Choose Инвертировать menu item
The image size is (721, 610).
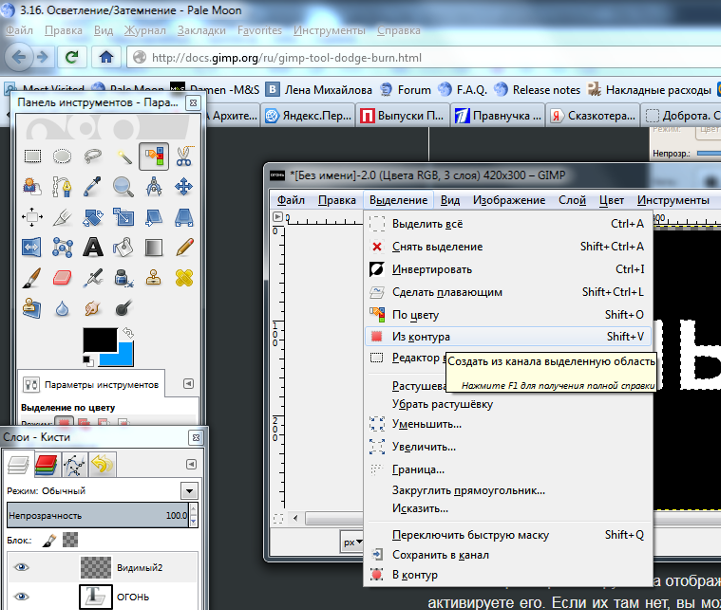pos(509,269)
